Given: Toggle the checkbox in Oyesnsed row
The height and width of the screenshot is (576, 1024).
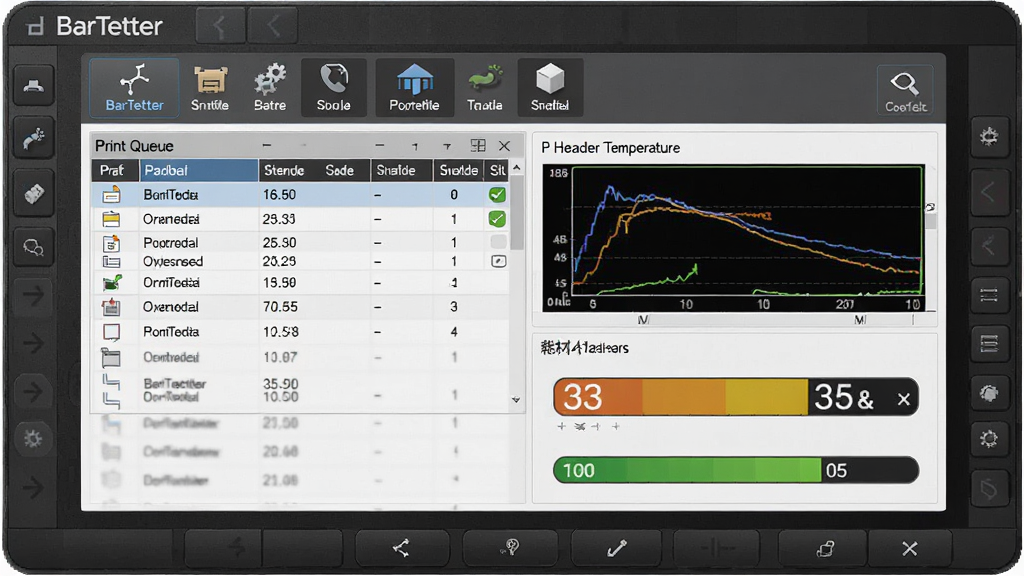Looking at the screenshot, I should (x=498, y=261).
